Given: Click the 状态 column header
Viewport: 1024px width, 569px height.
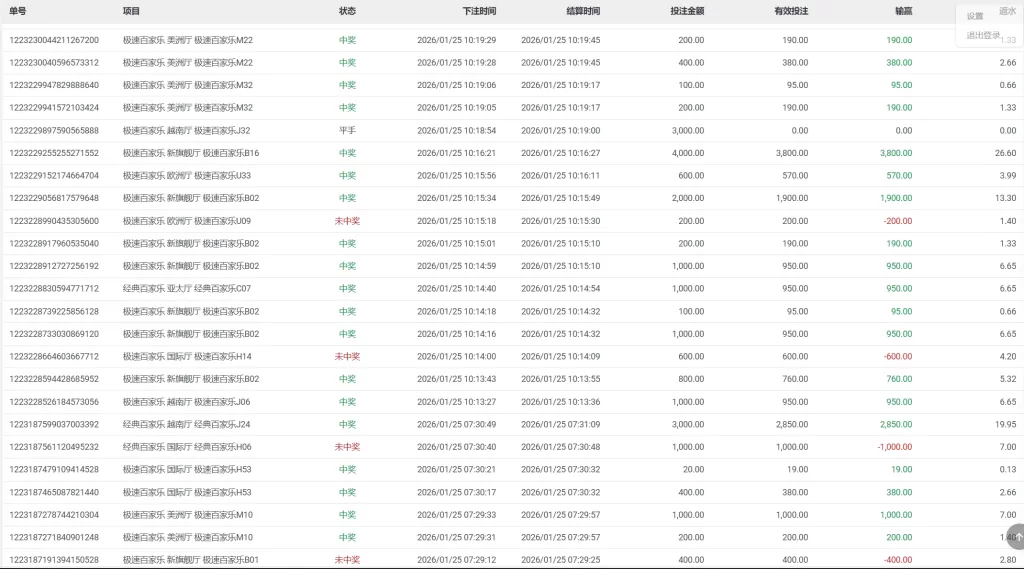Looking at the screenshot, I should (347, 11).
